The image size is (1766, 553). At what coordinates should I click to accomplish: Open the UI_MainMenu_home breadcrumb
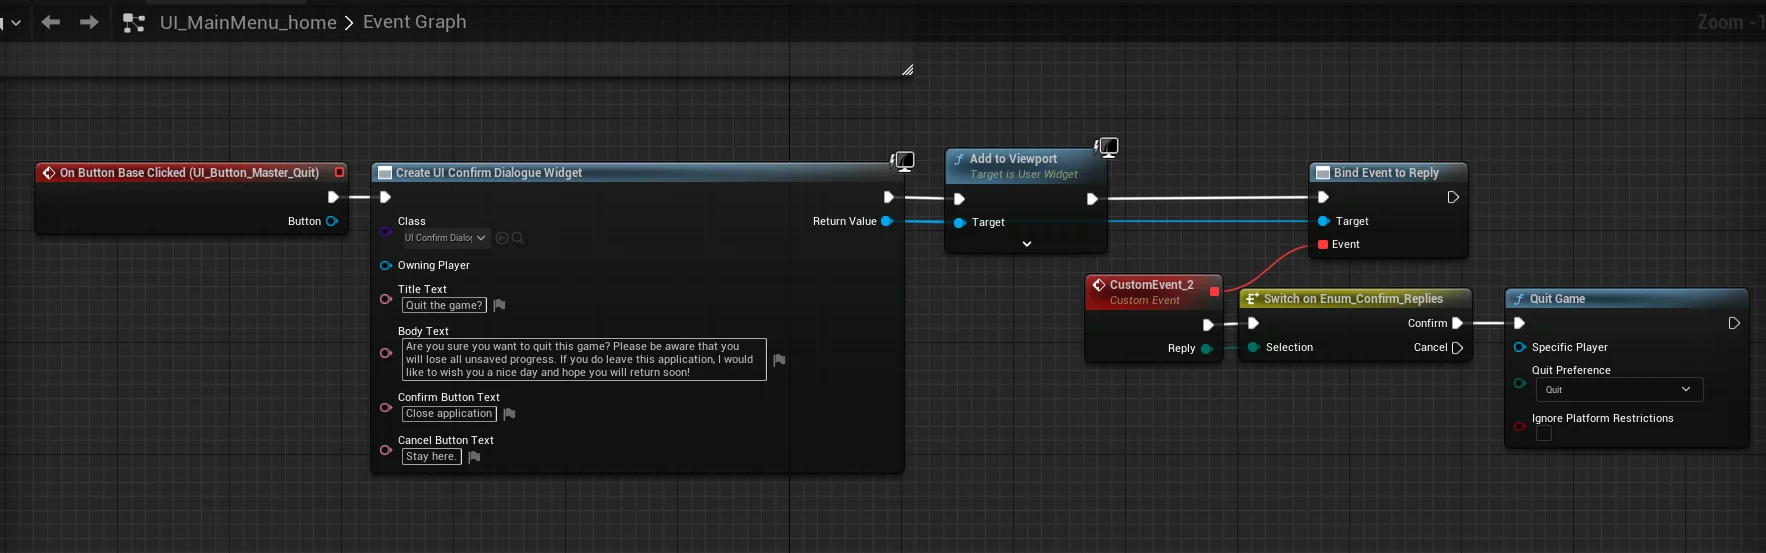point(248,22)
